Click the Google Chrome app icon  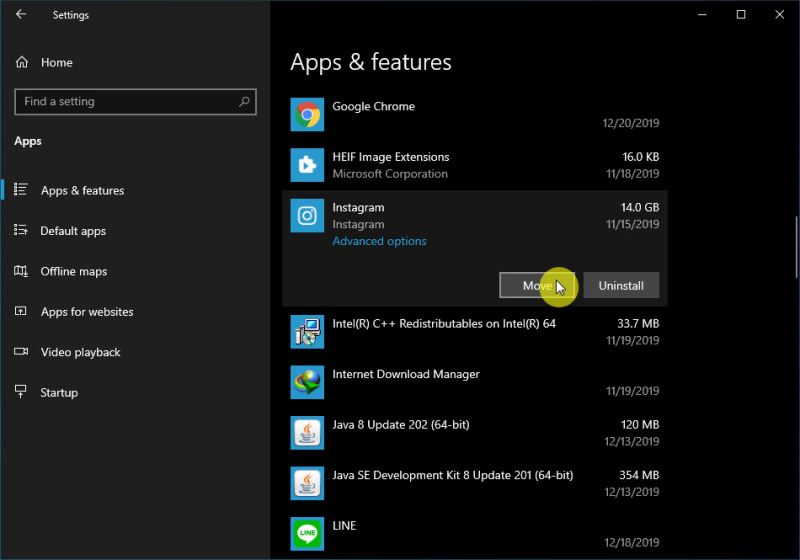(x=307, y=115)
